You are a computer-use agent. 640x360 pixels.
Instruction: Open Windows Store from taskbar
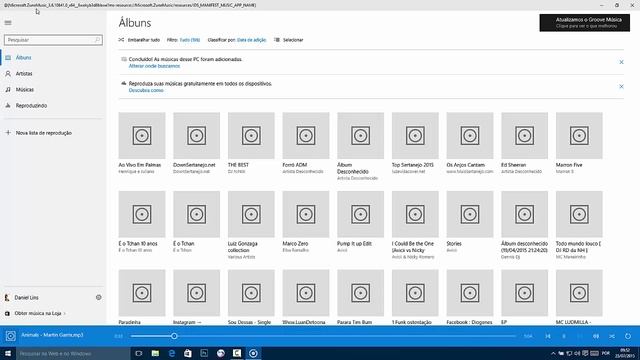(188, 353)
